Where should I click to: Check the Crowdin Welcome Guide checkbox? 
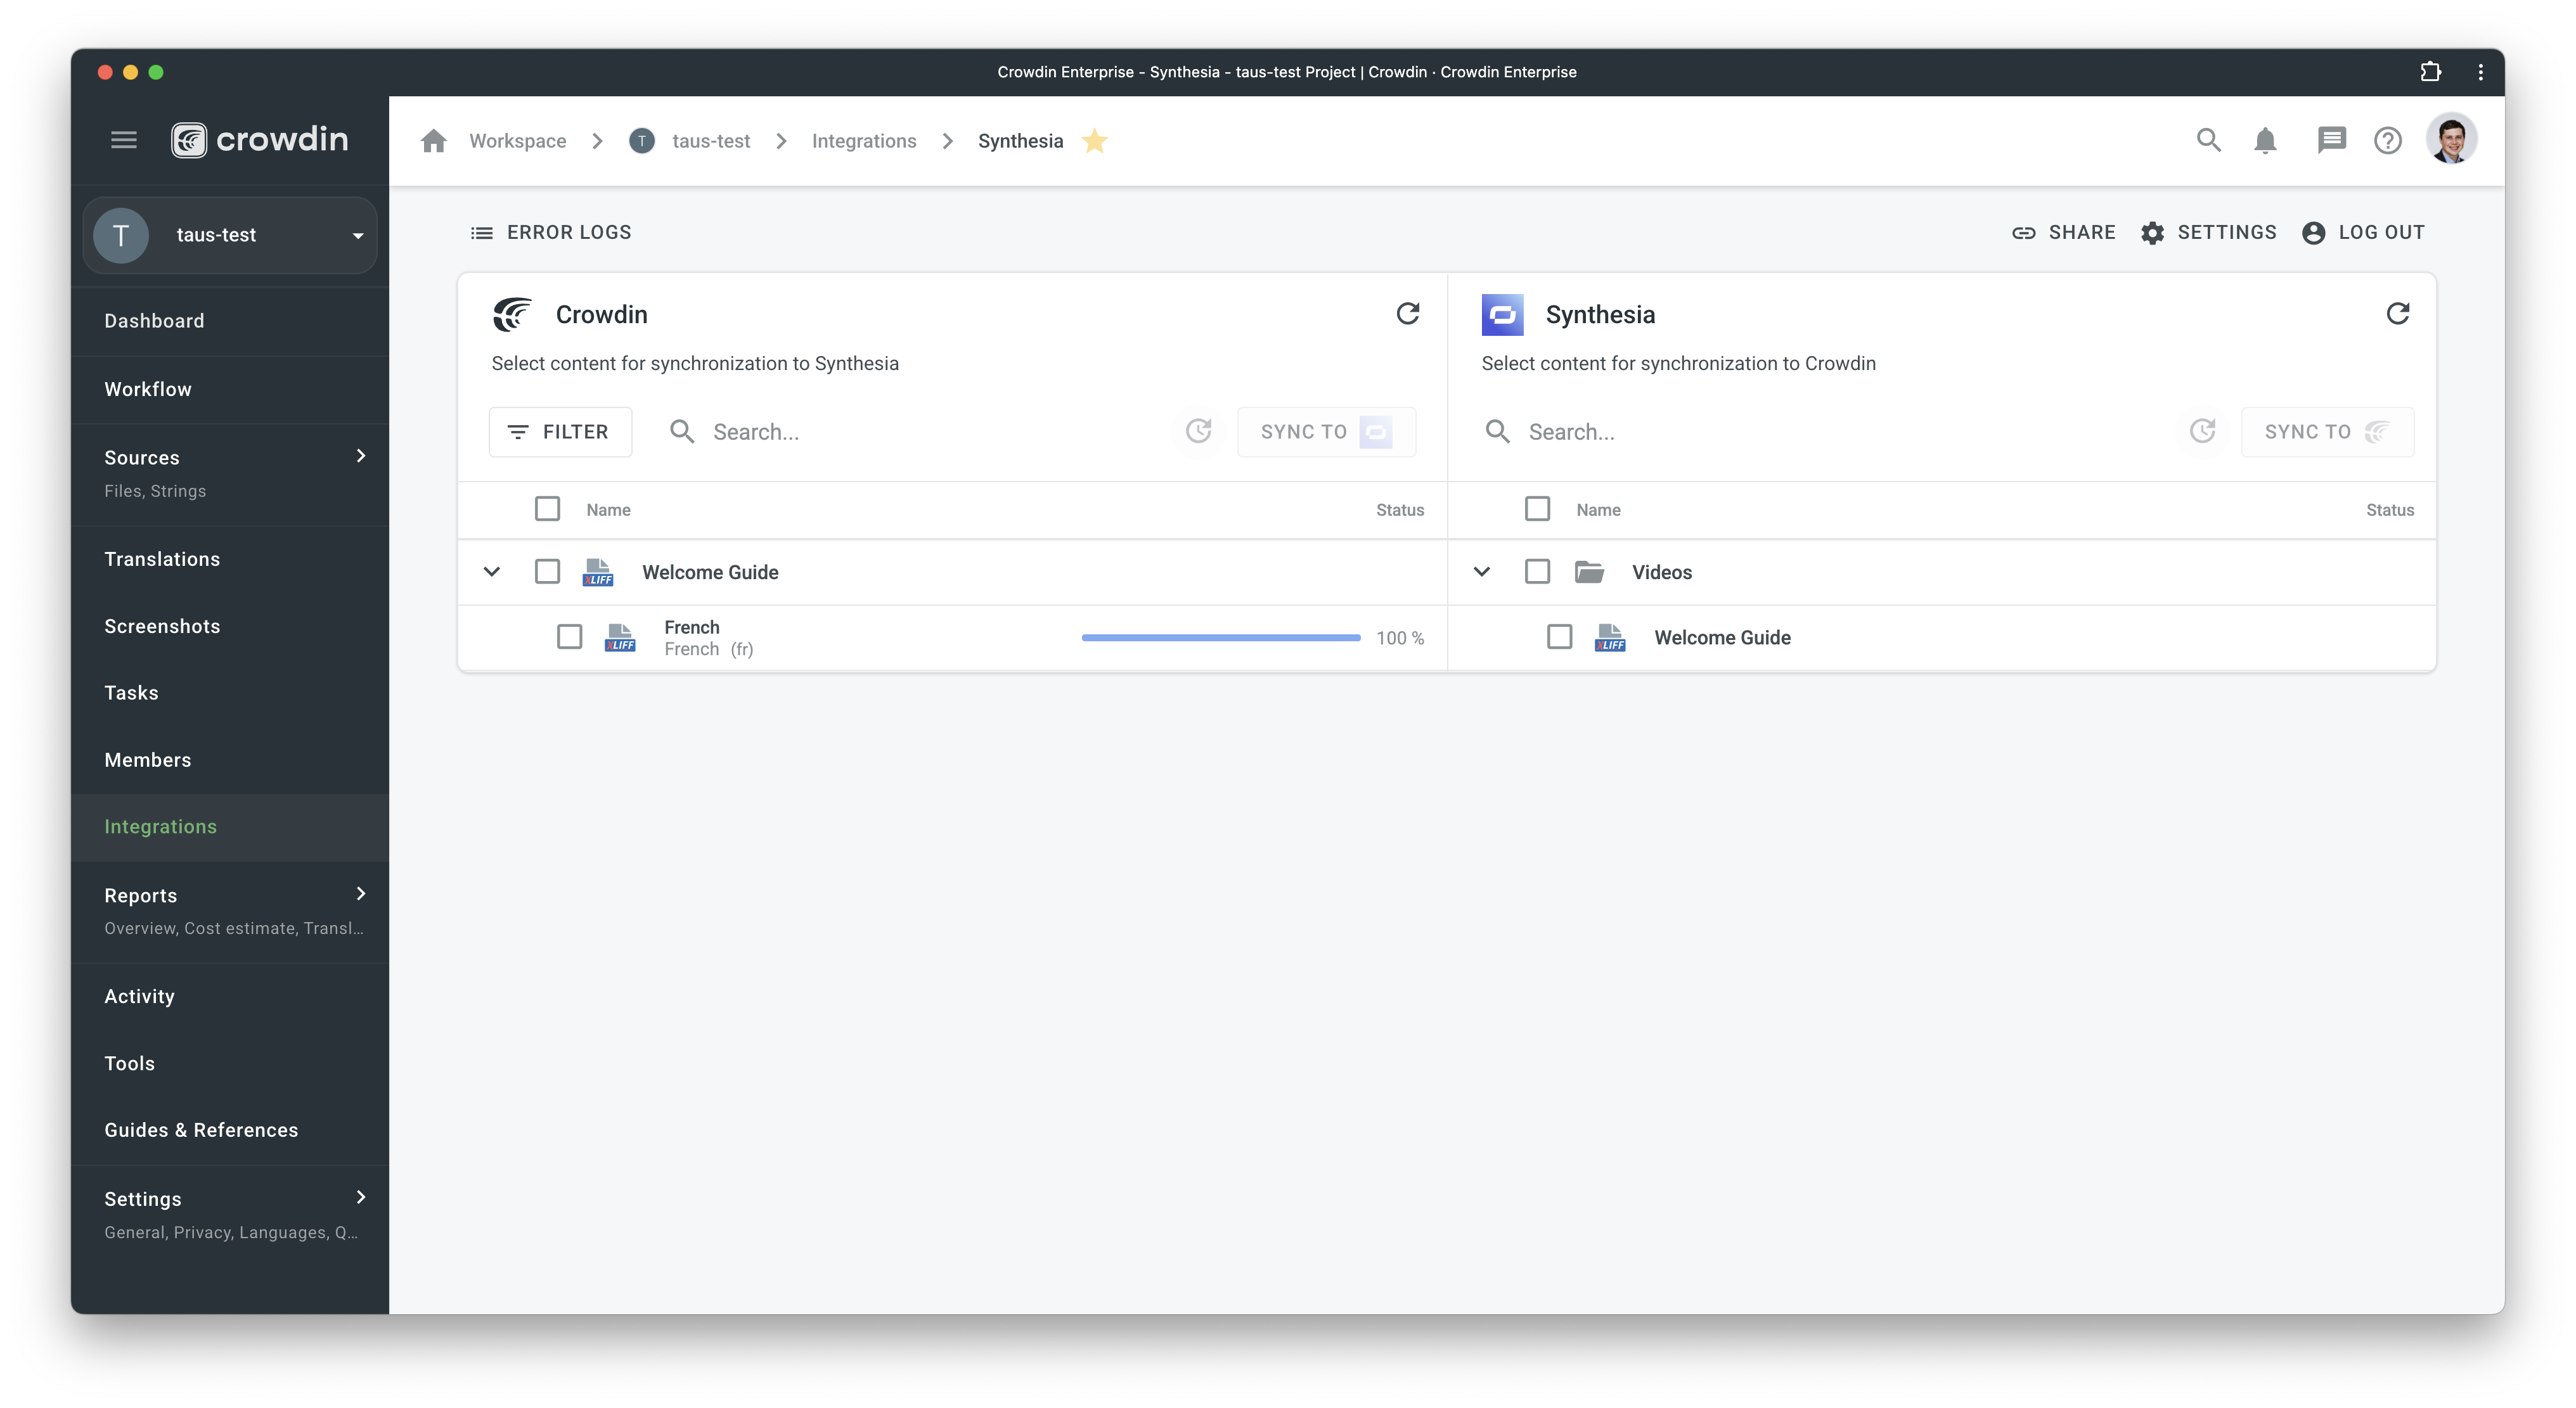point(547,572)
